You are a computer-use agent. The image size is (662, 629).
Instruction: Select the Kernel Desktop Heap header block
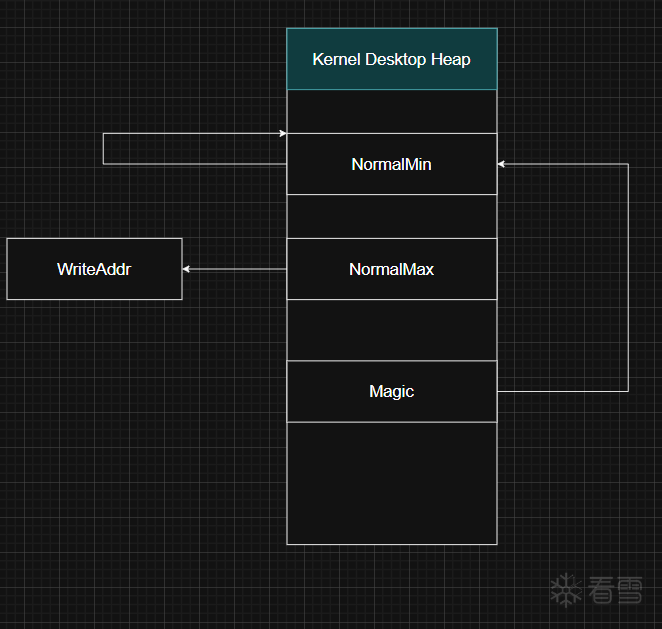(x=391, y=59)
